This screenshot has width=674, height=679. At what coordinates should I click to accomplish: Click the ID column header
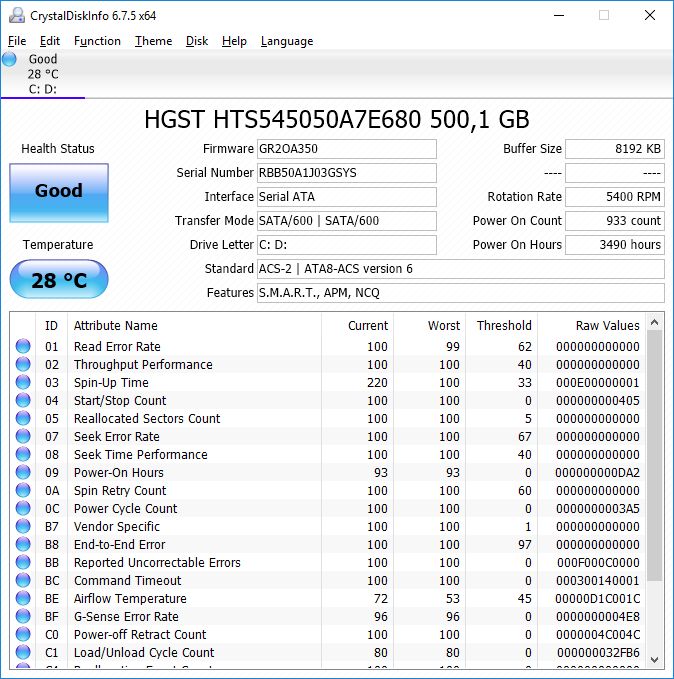point(51,325)
